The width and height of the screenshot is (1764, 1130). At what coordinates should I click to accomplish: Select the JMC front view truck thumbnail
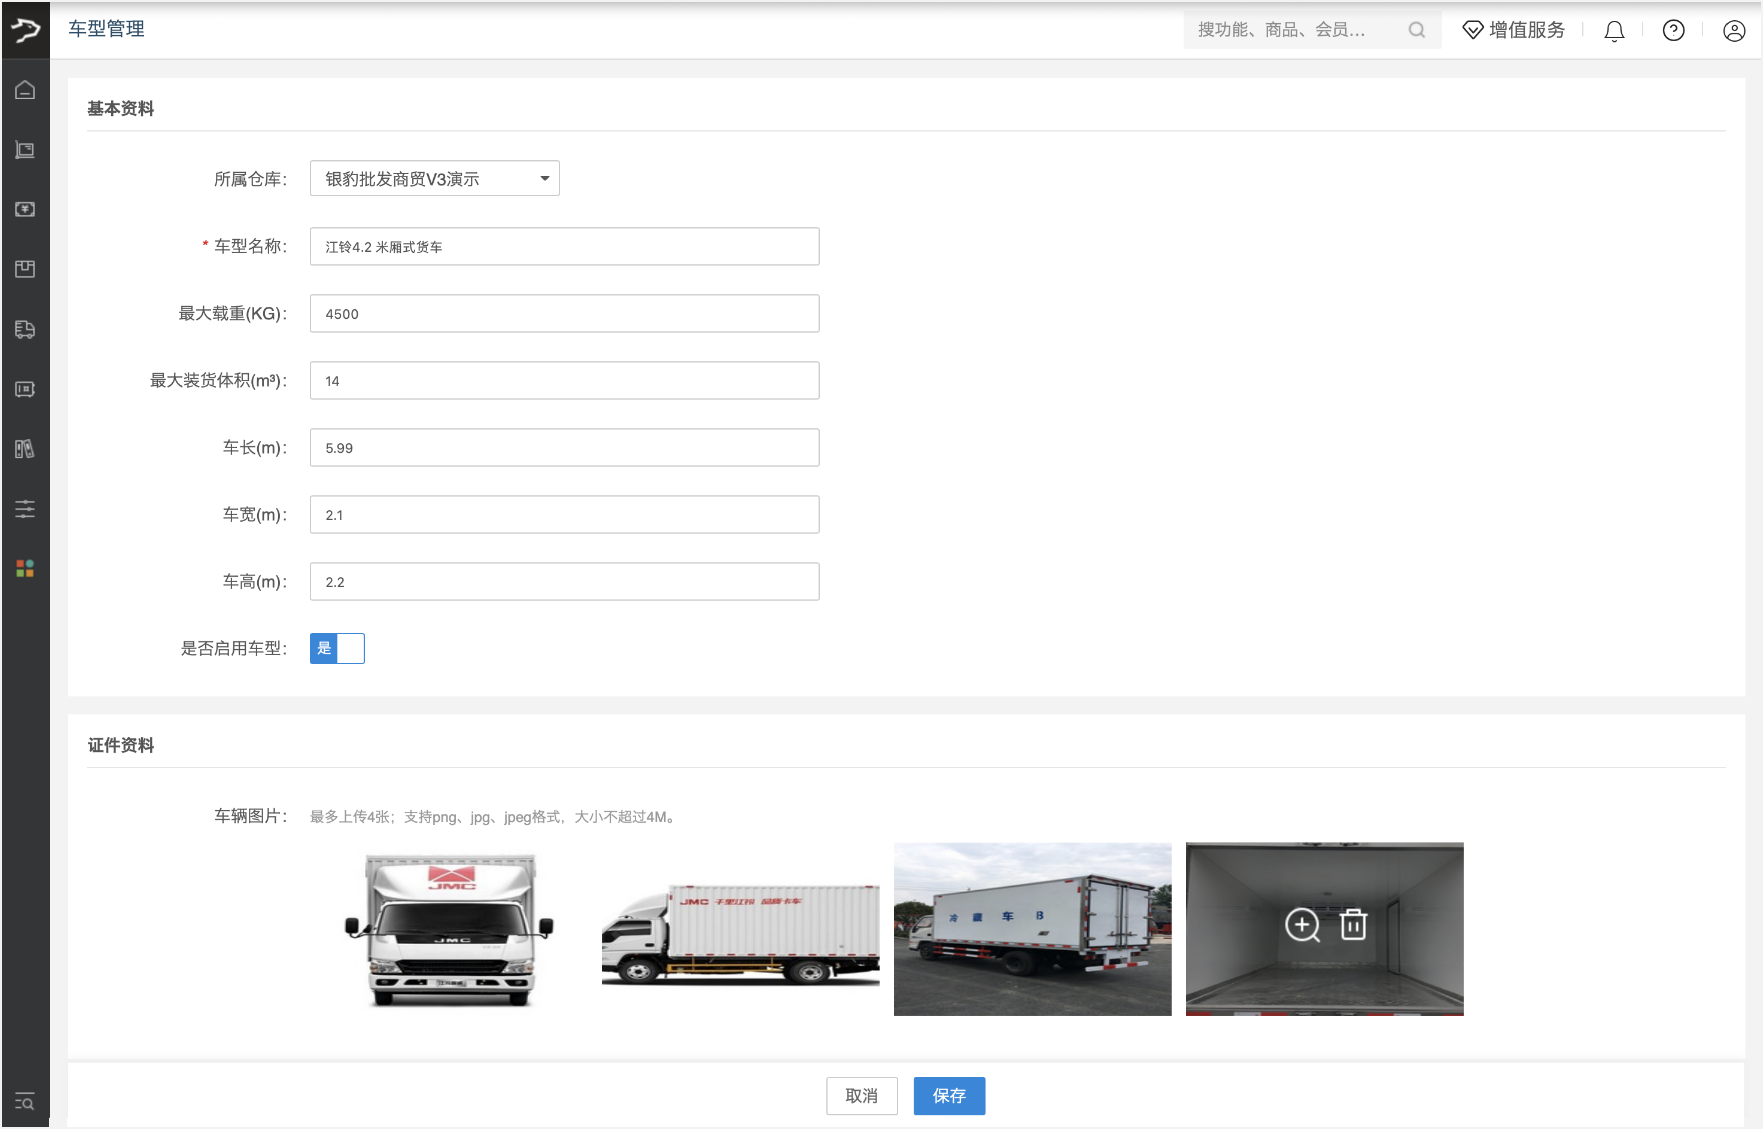(x=449, y=929)
